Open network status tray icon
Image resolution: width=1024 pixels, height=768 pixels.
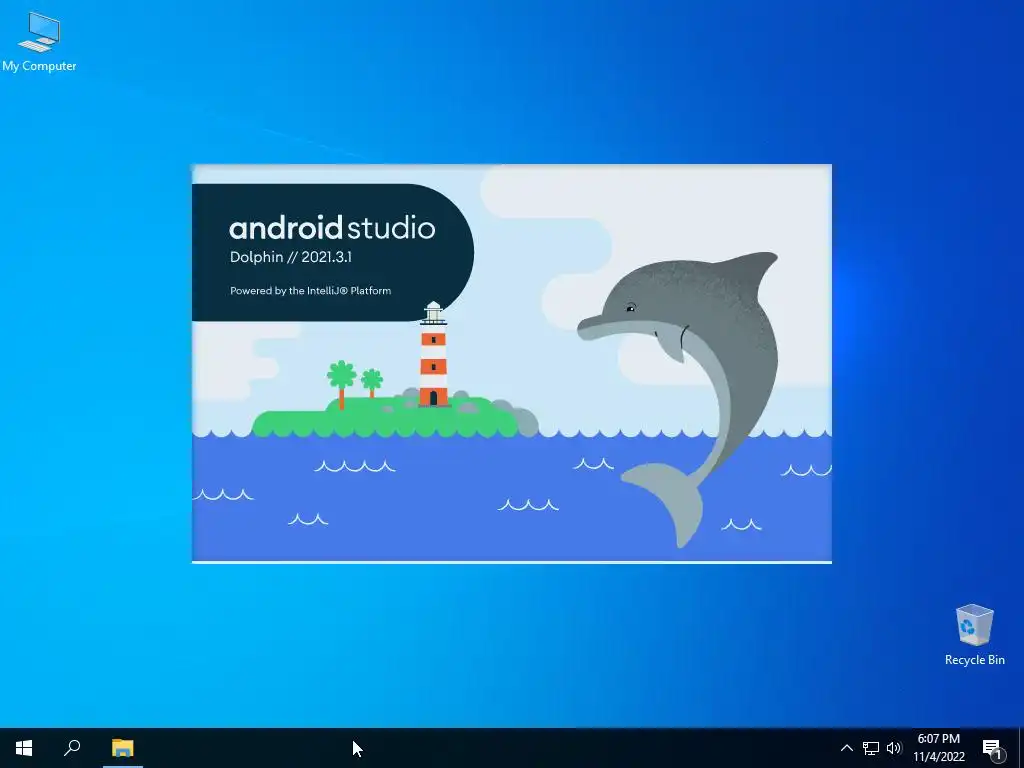point(871,748)
